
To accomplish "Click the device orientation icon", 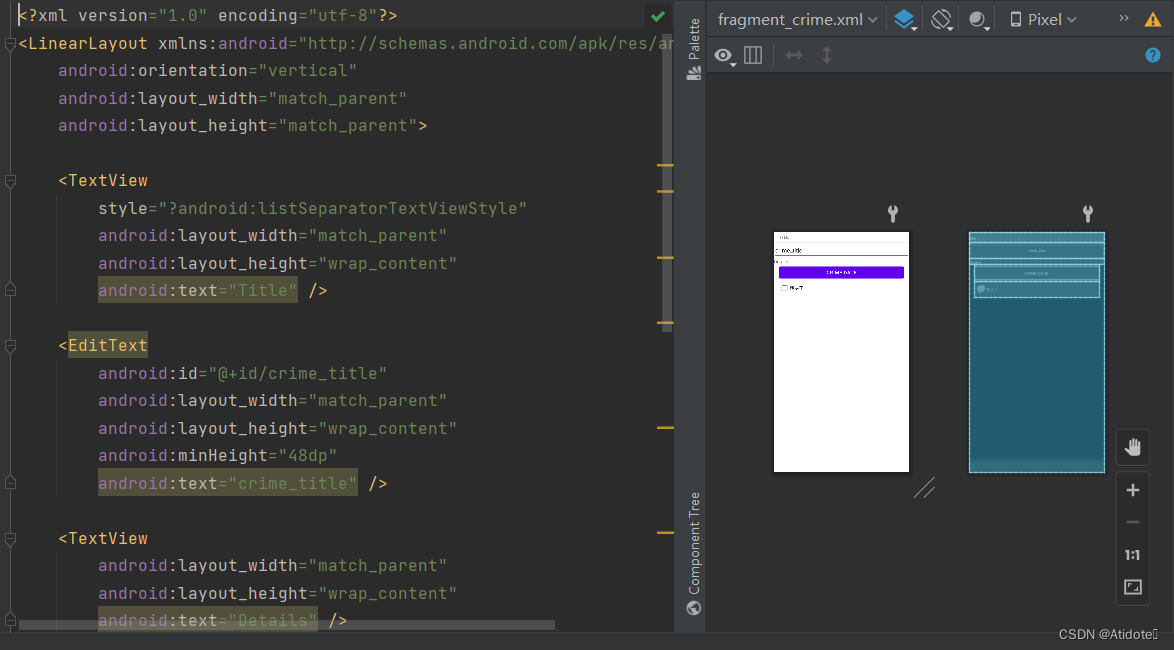I will click(x=941, y=18).
